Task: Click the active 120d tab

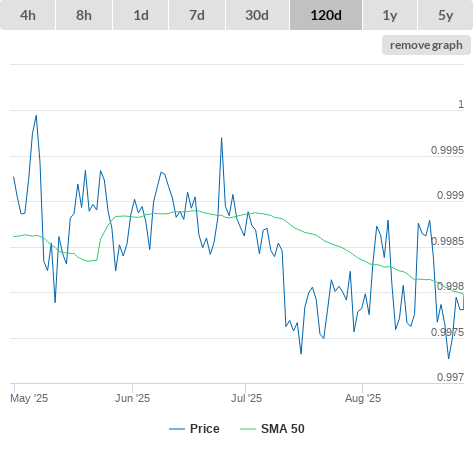Action: pos(326,15)
